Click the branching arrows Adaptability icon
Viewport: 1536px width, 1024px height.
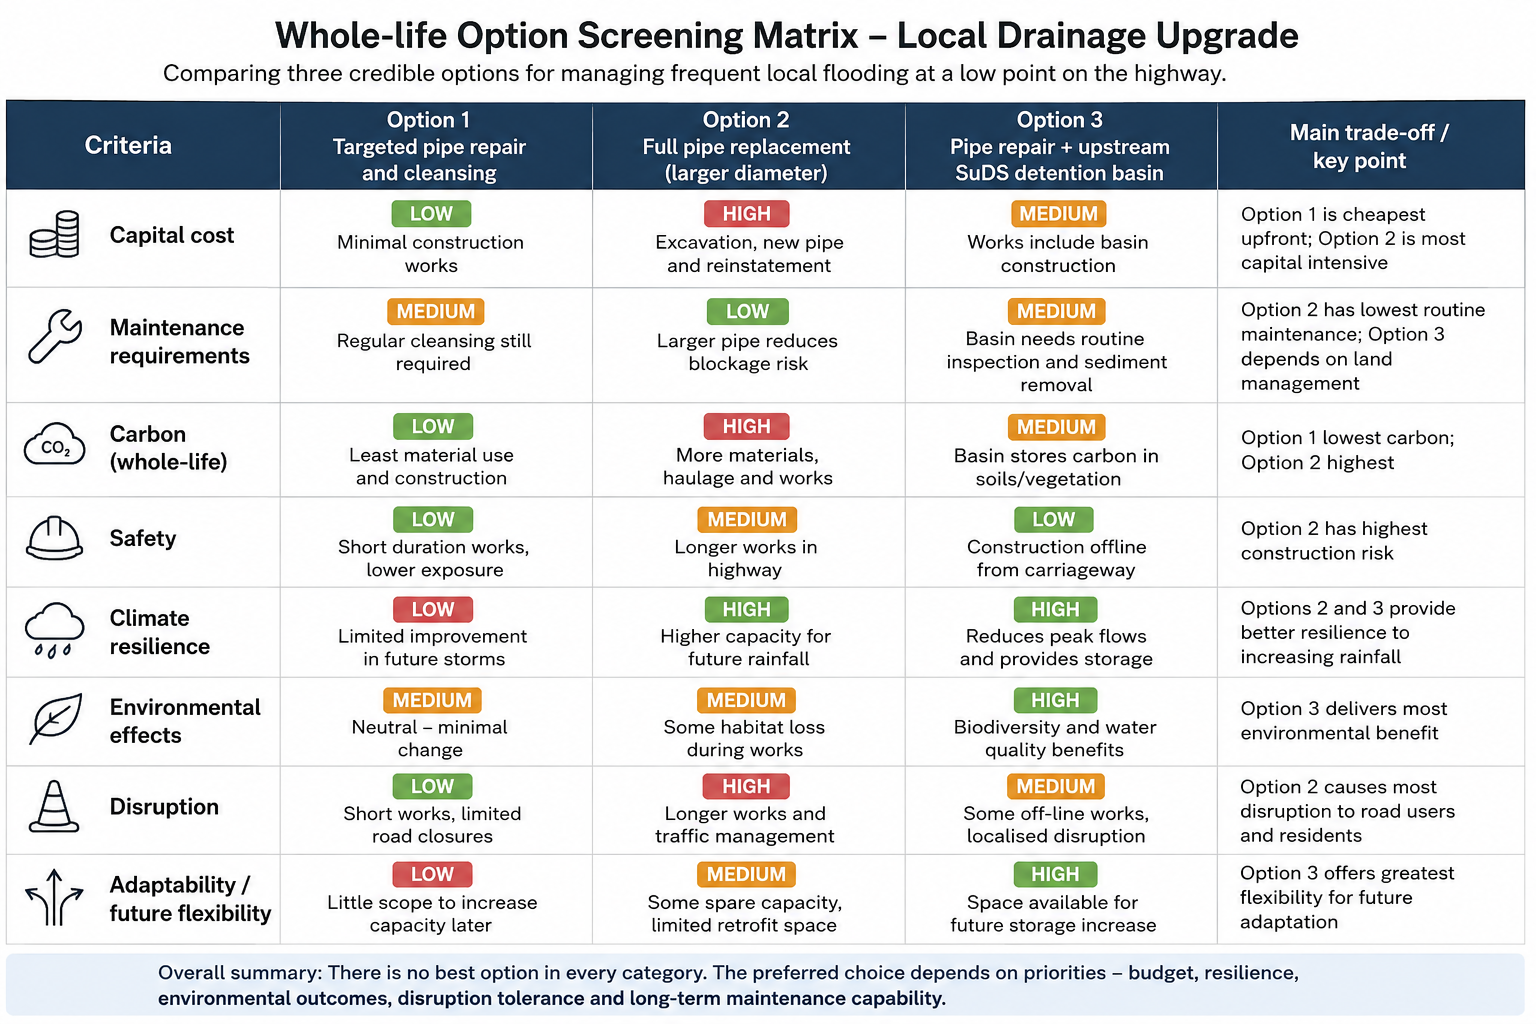pyautogui.click(x=54, y=897)
